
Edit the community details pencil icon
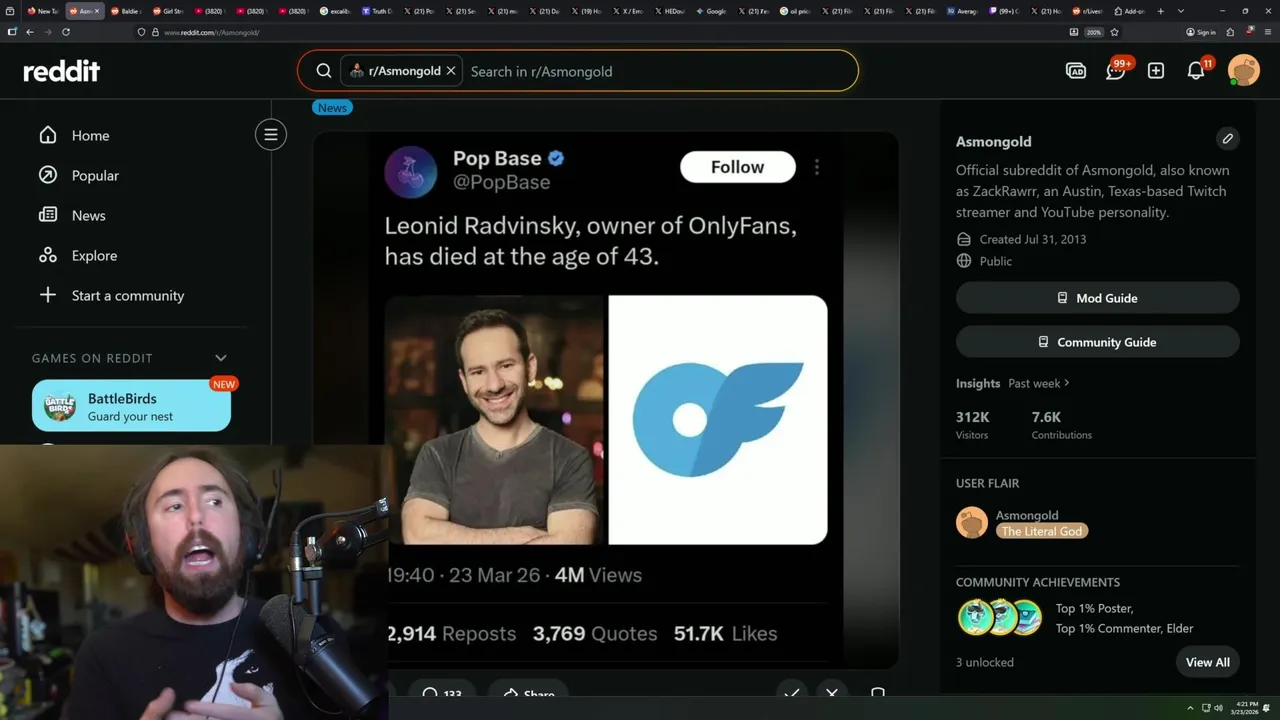coord(1228,139)
